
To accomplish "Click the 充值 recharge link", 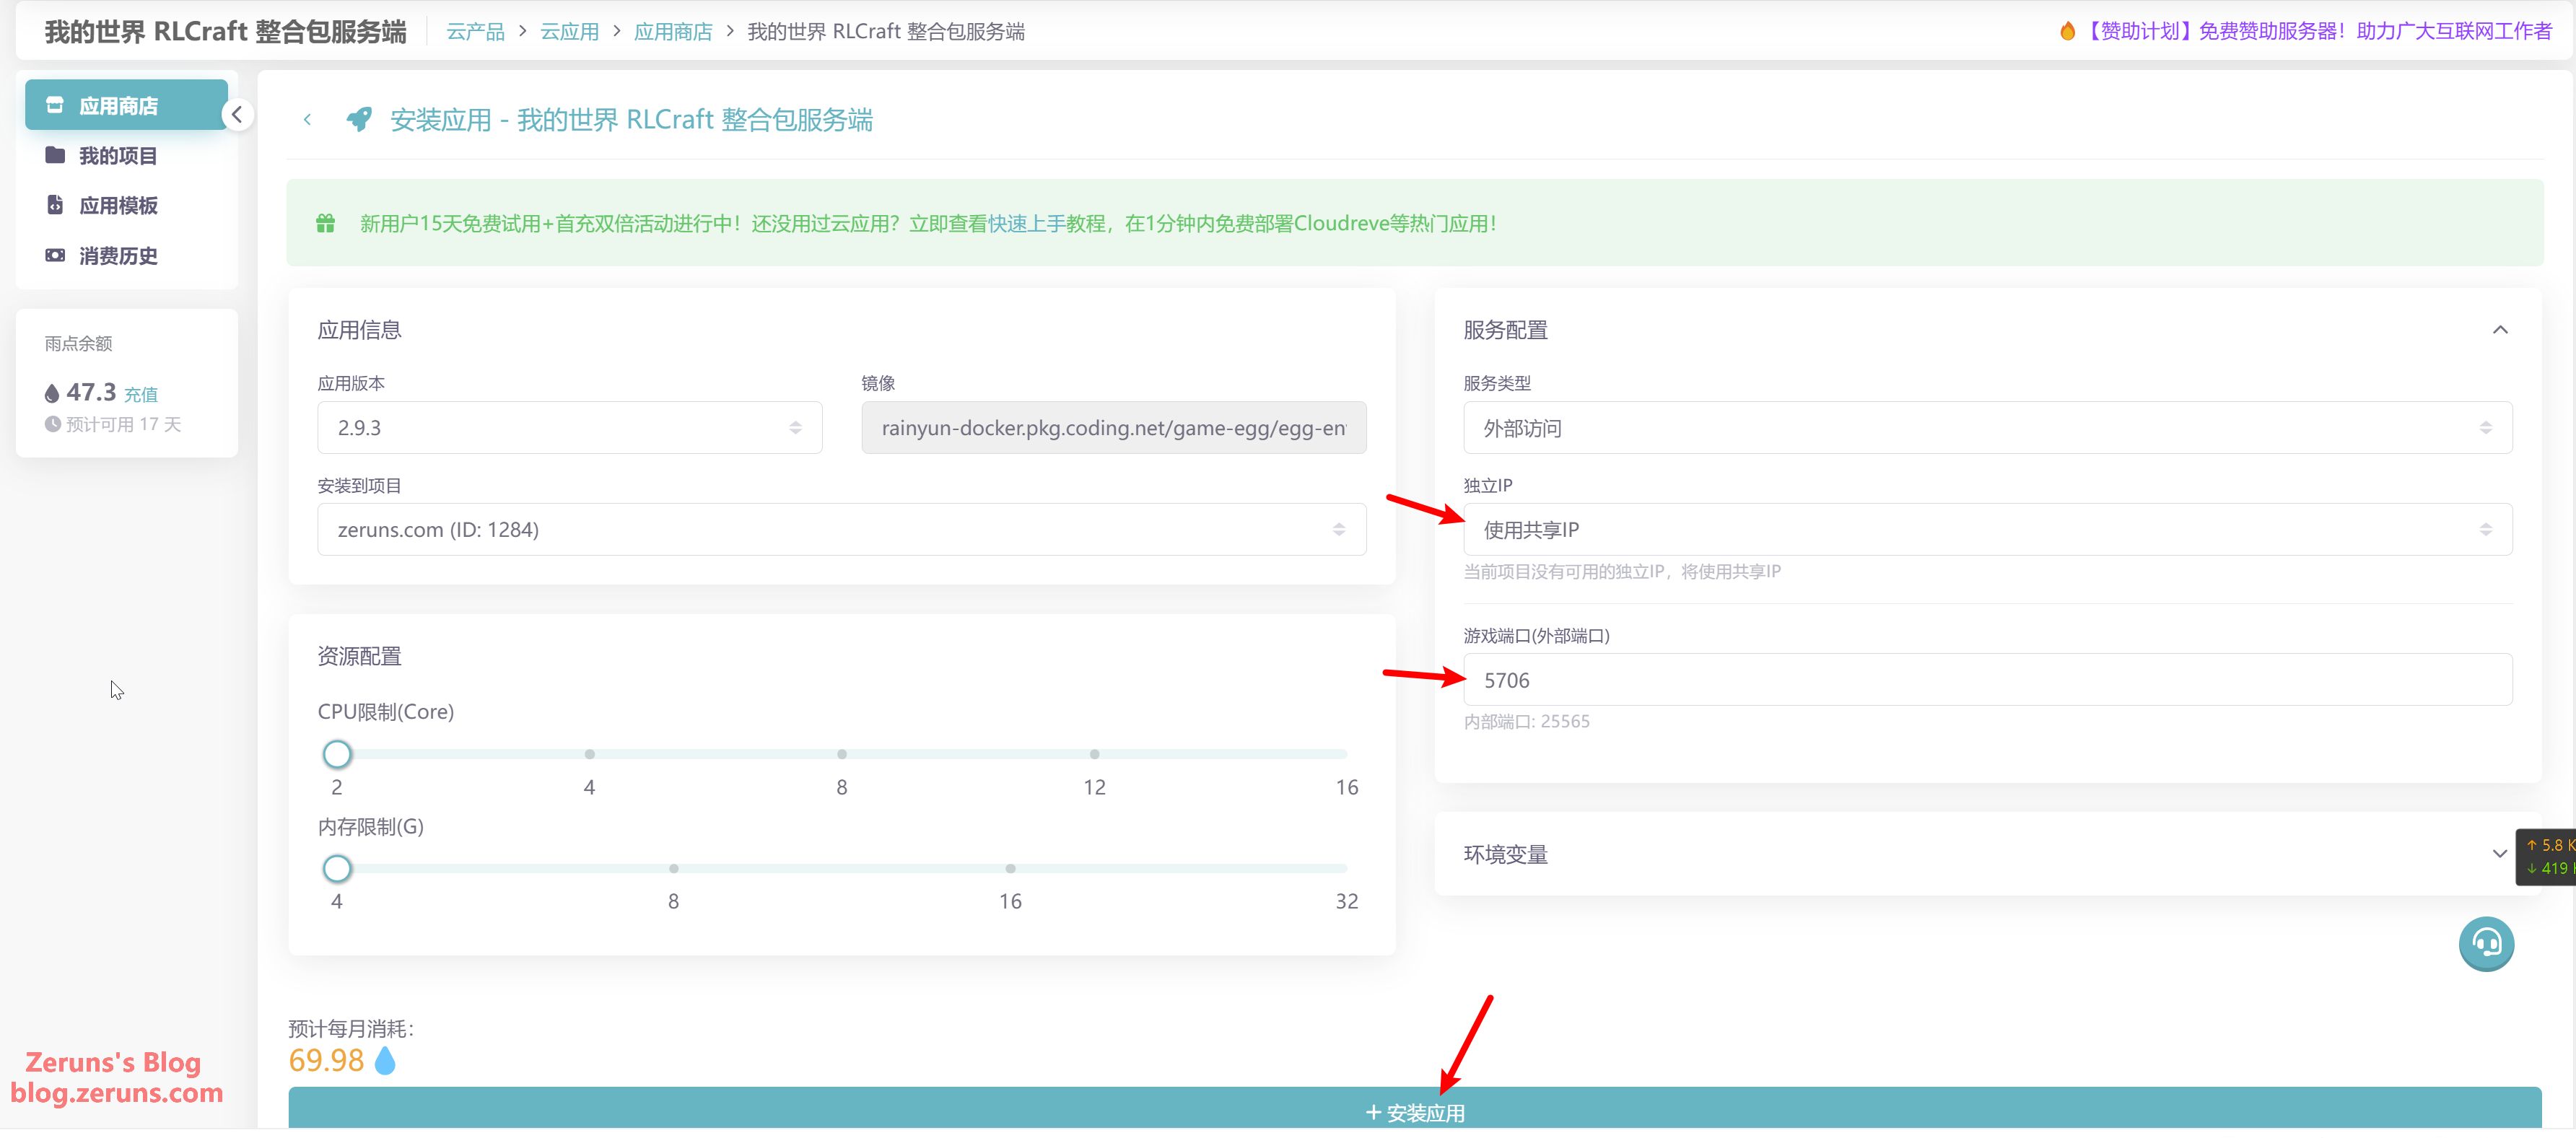I will click(x=141, y=395).
